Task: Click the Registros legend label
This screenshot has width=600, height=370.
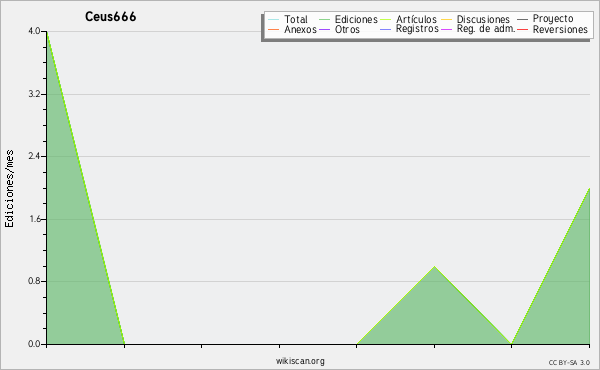Action: coord(417,29)
